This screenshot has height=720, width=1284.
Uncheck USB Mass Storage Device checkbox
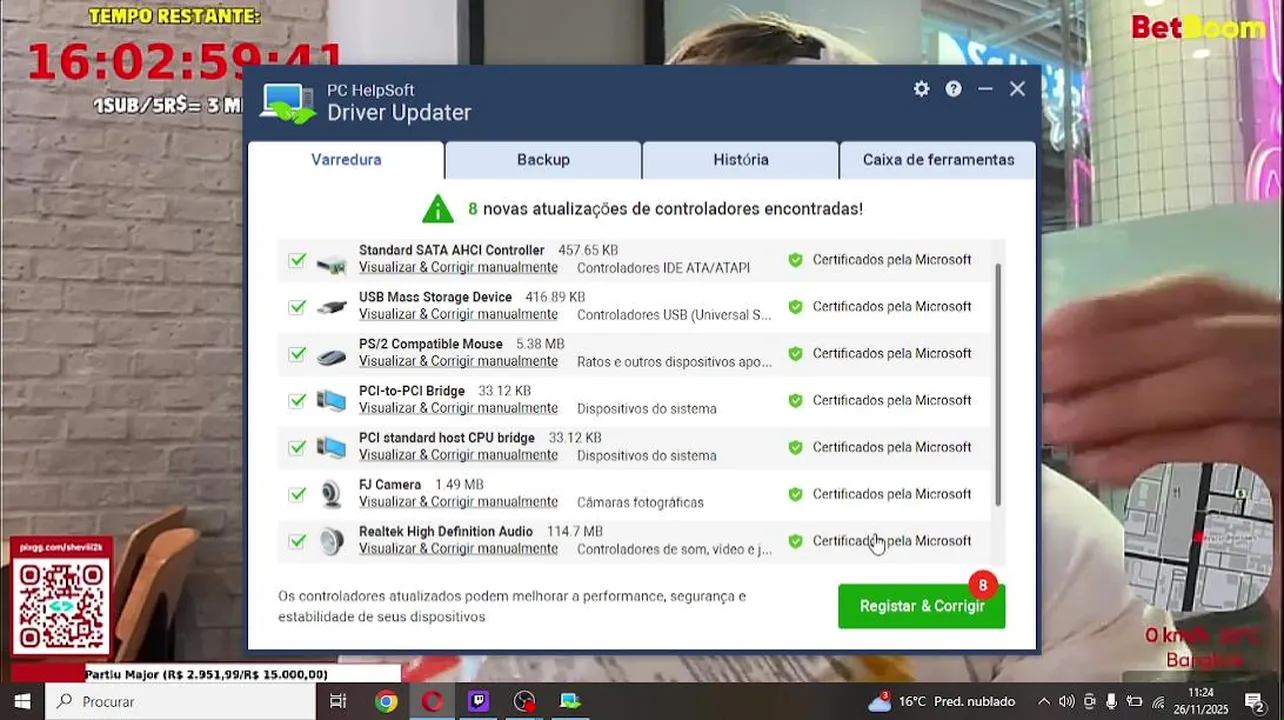(x=297, y=307)
